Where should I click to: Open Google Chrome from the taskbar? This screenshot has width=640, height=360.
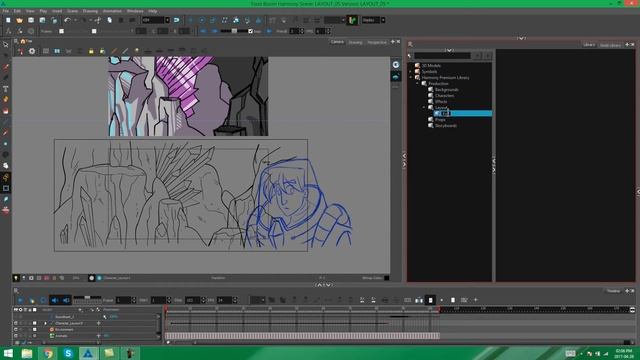pos(48,353)
